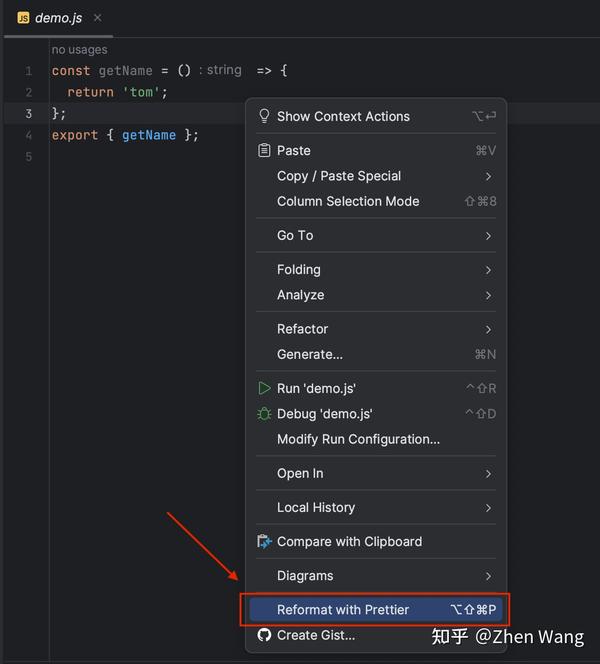Expand the Refactor submenu arrow

(x=488, y=329)
